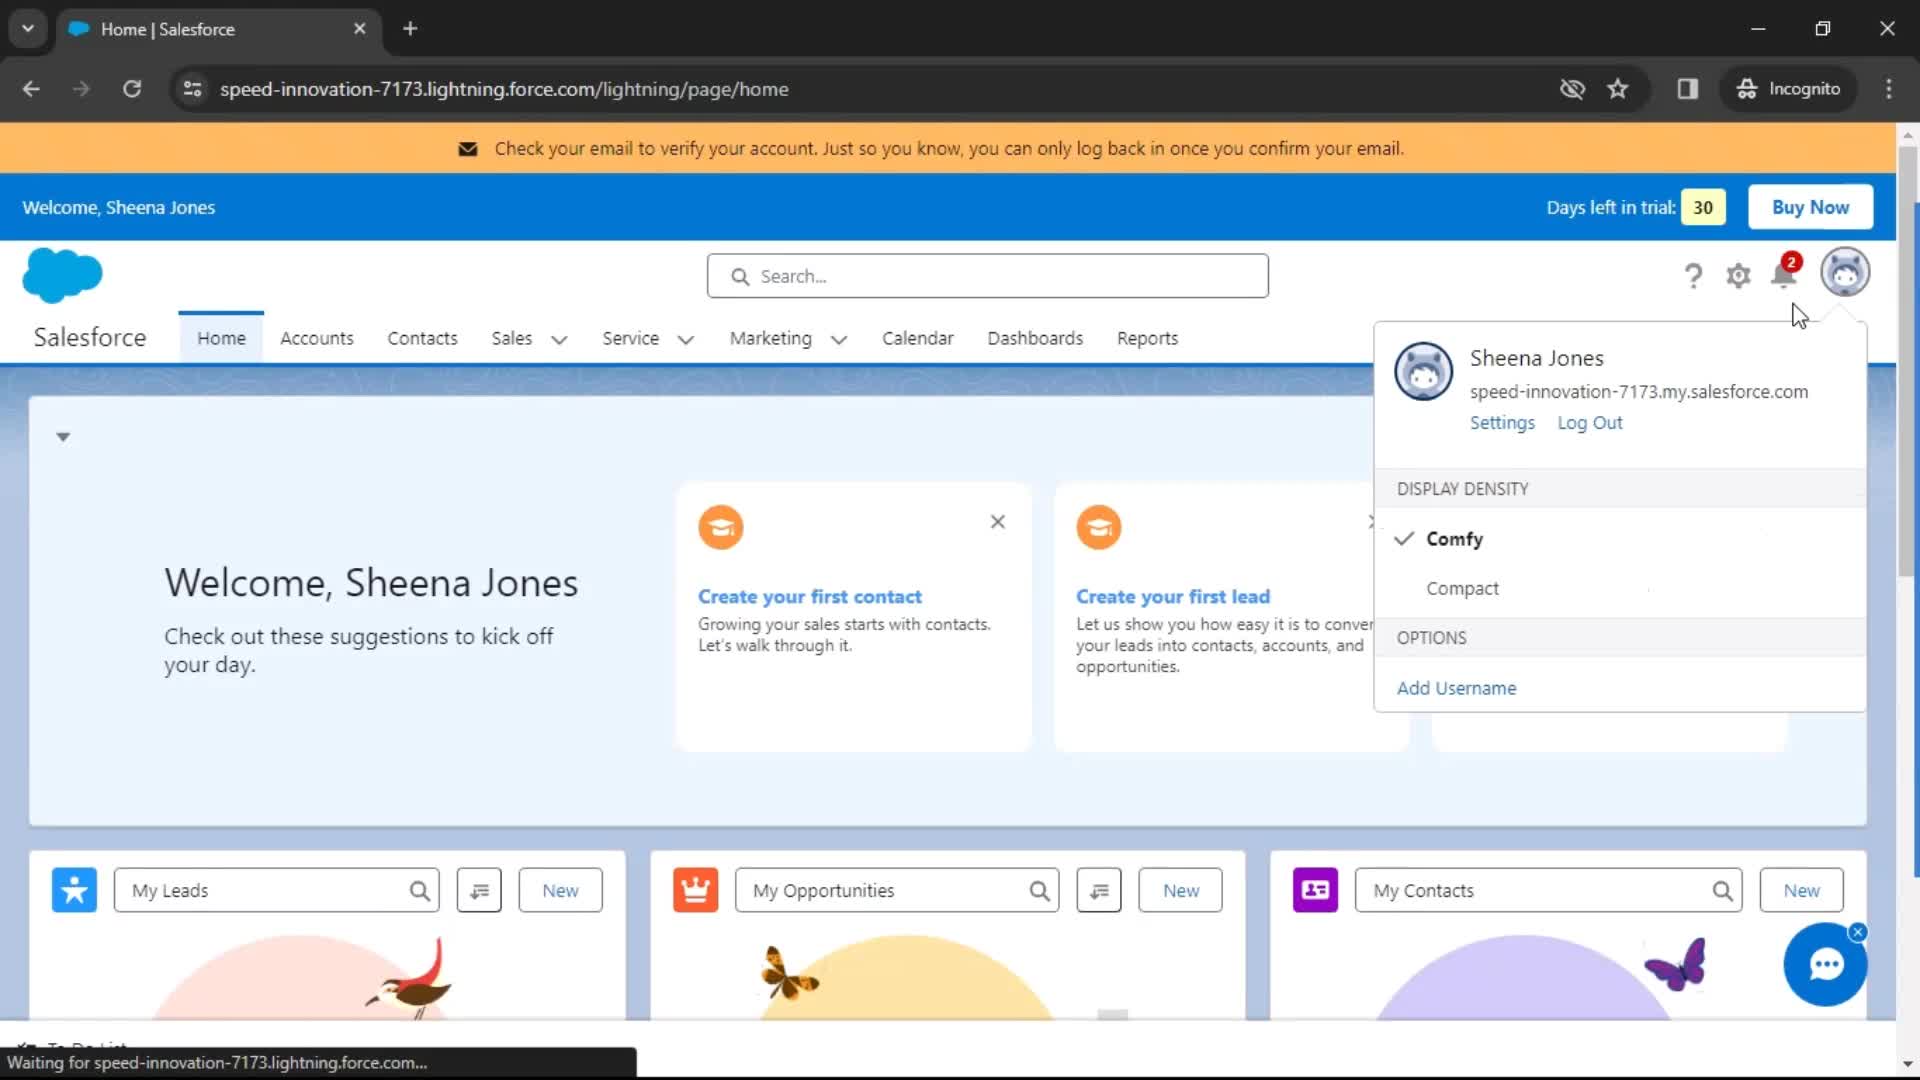Open a new browser tab

click(x=410, y=28)
